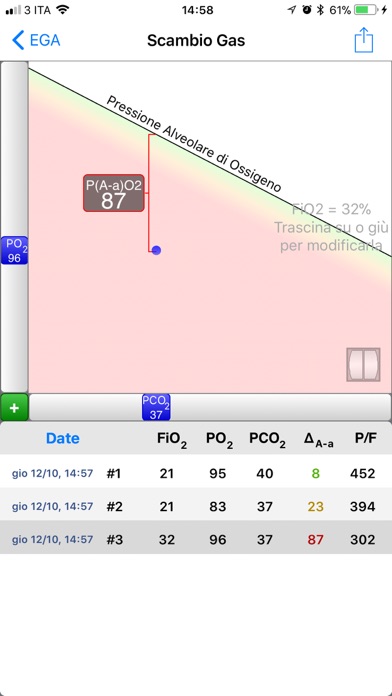Add a new measurement with green plus
Viewport: 392px width, 696px height.
[14, 407]
